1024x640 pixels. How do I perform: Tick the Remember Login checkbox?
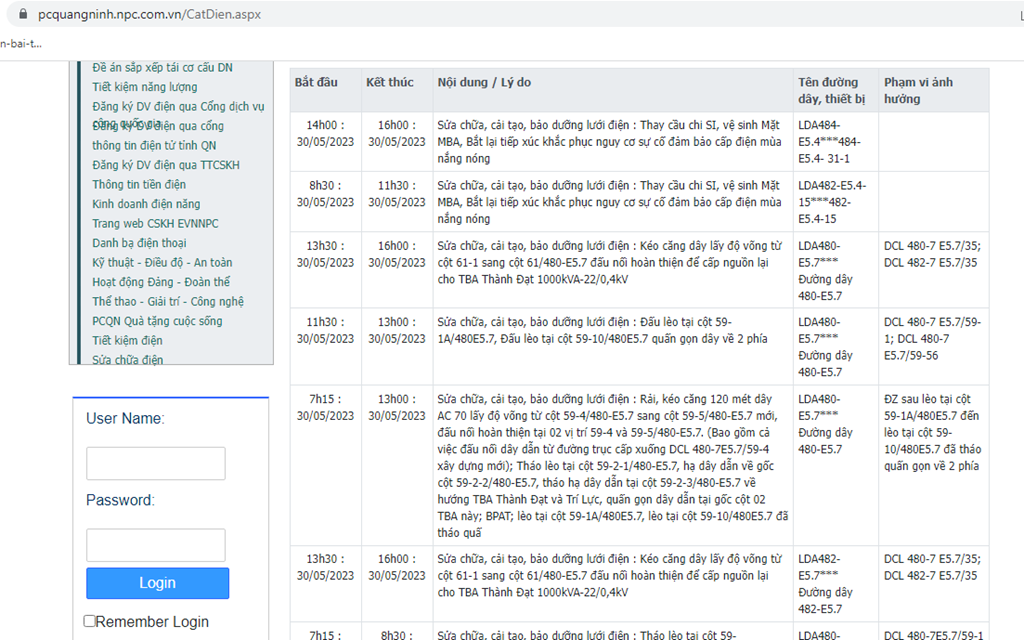click(90, 621)
